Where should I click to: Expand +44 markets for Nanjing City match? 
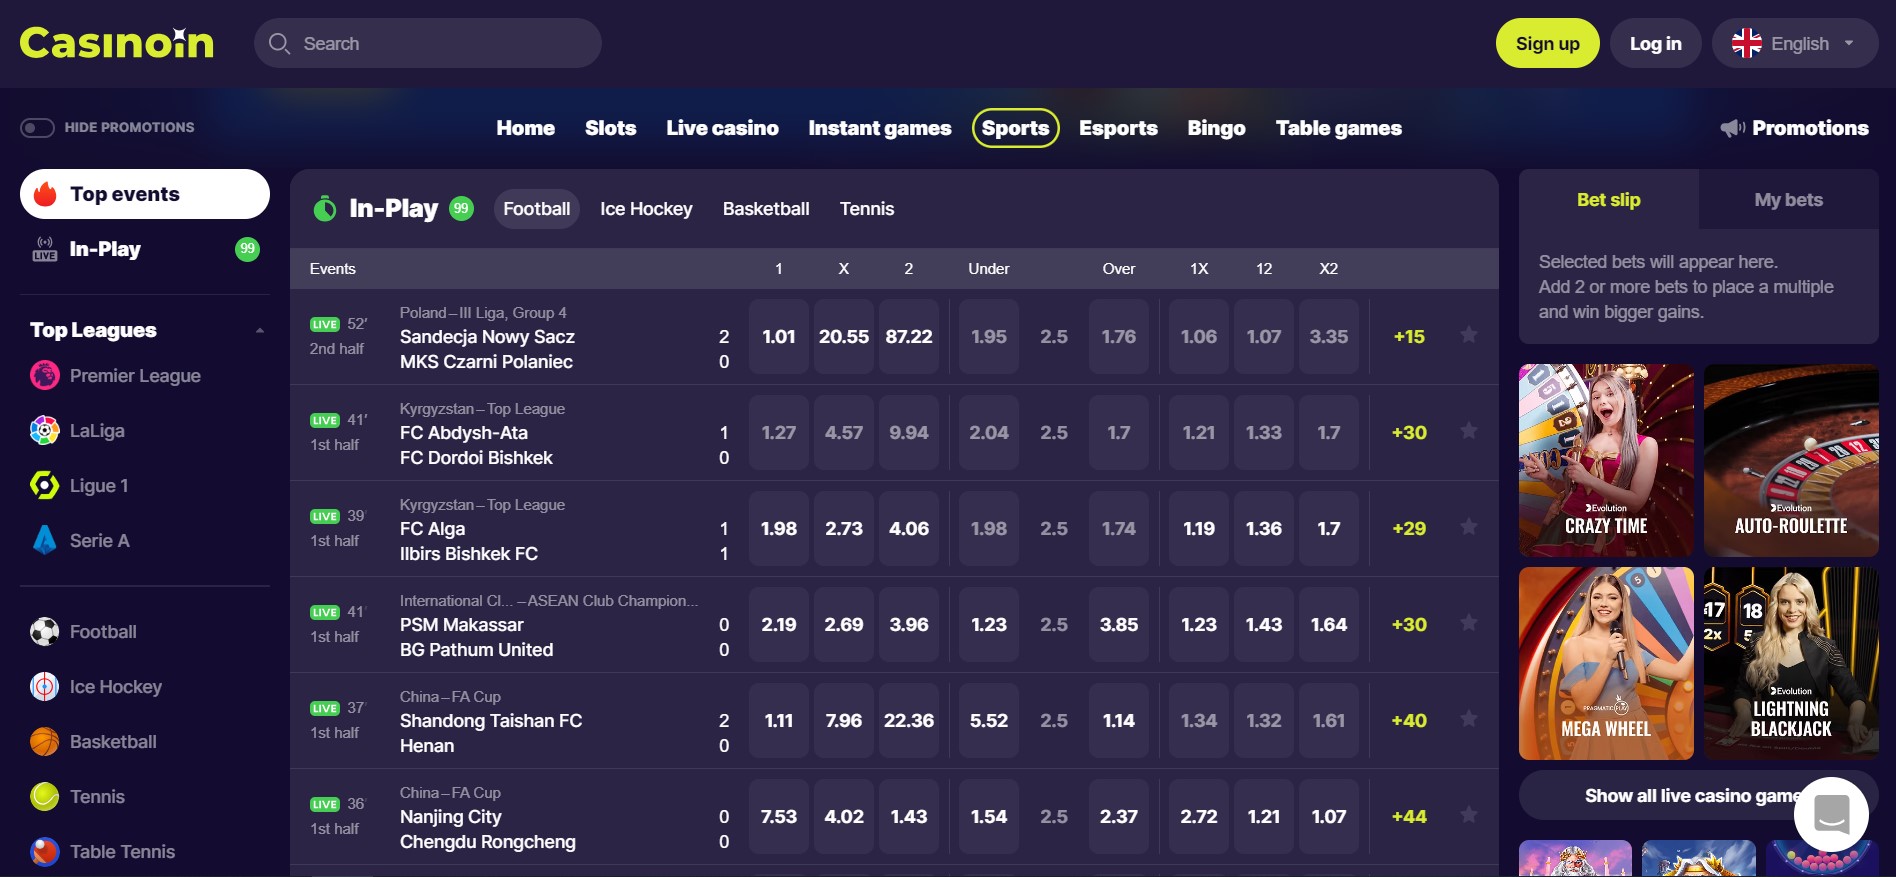pyautogui.click(x=1409, y=817)
